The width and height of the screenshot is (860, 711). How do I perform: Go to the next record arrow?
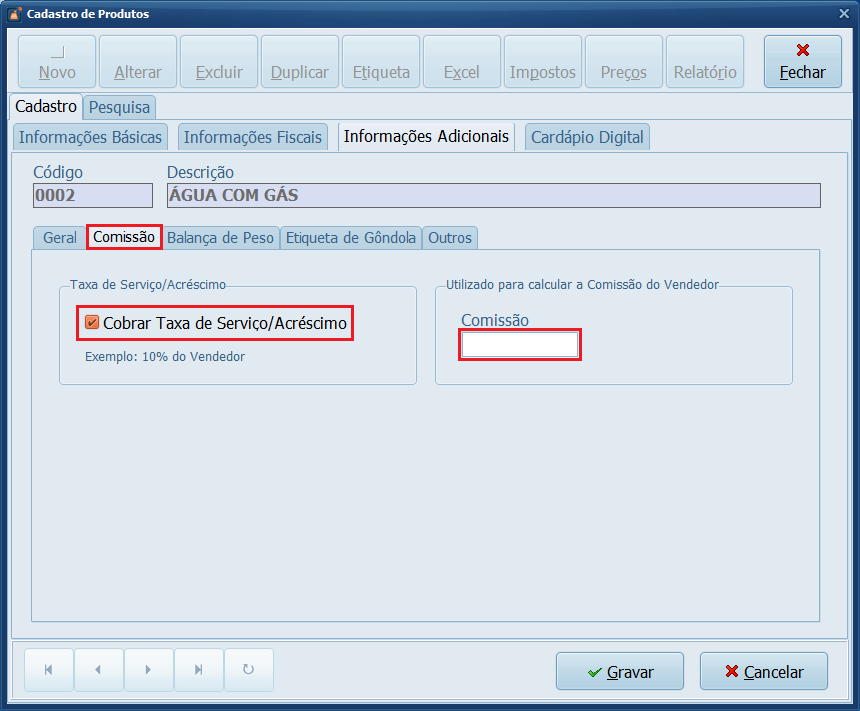pos(148,670)
